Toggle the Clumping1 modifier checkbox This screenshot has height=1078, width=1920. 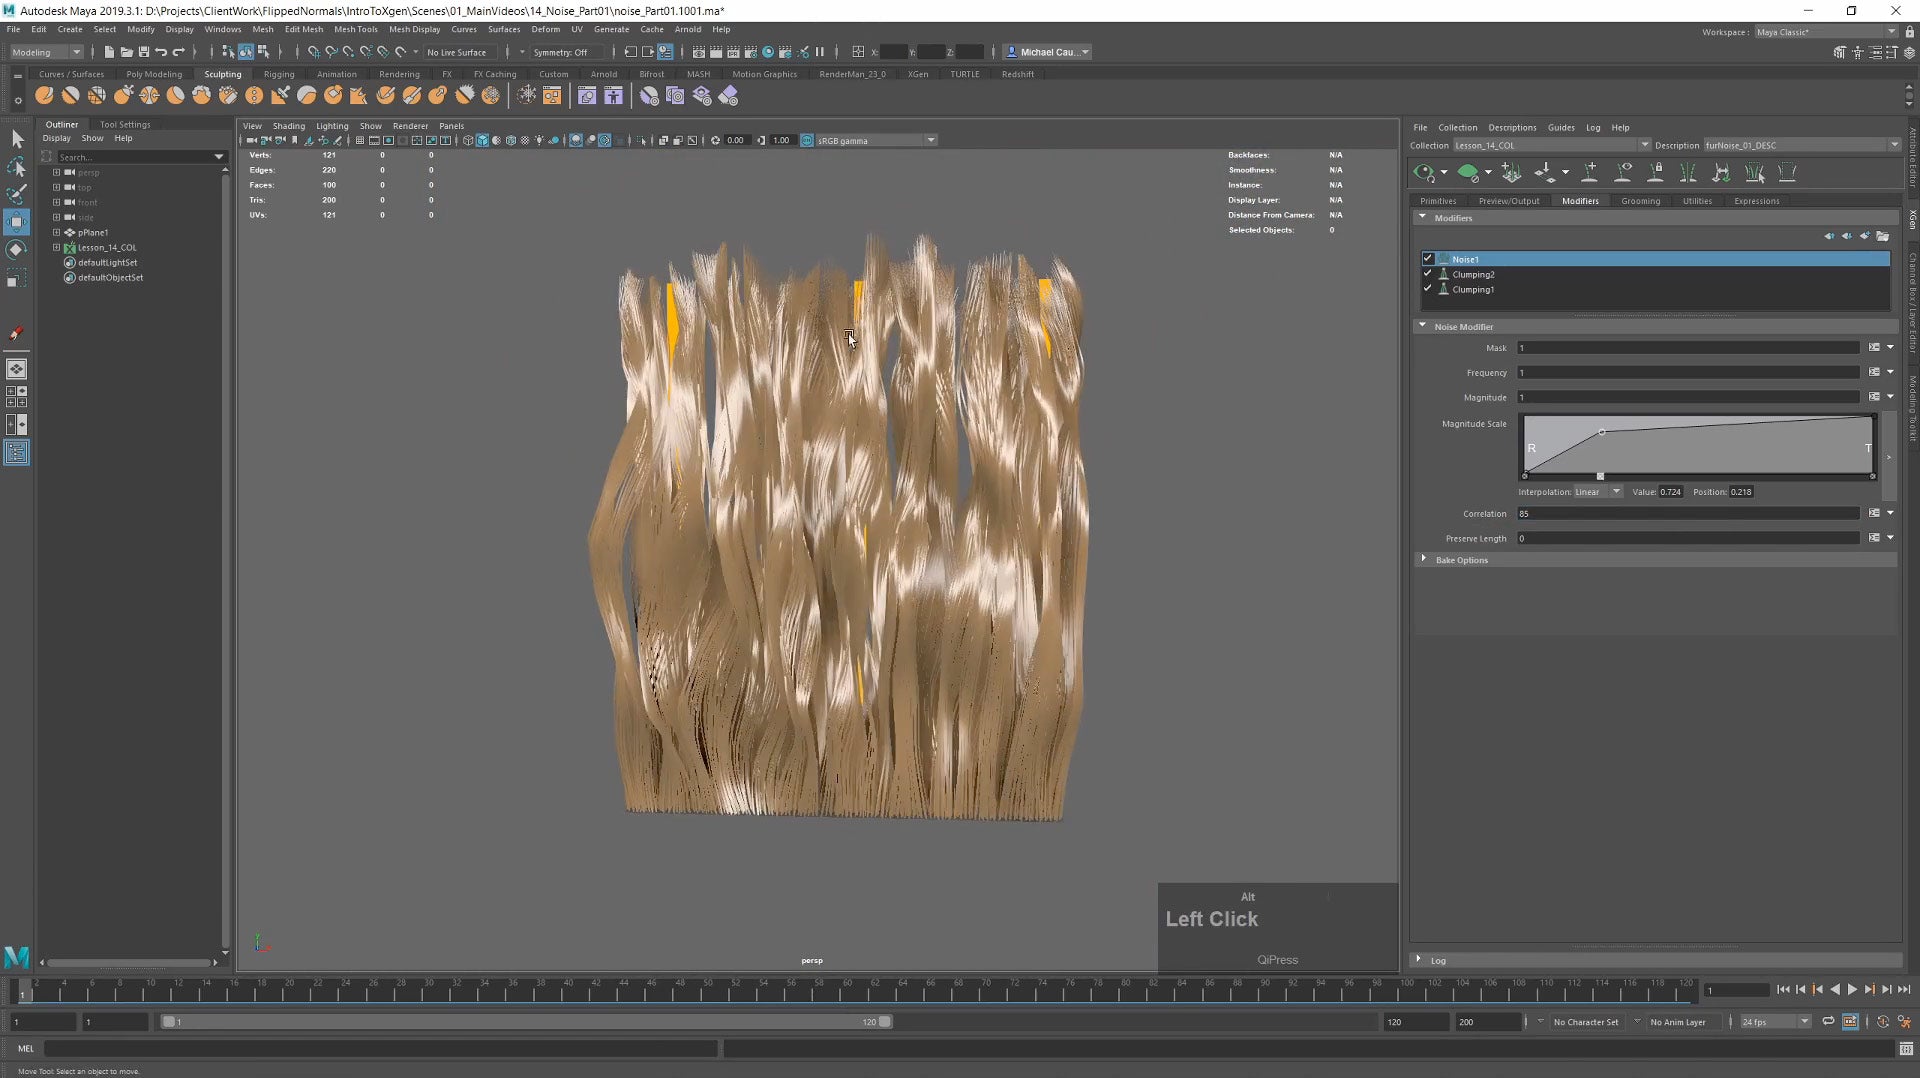click(1428, 289)
